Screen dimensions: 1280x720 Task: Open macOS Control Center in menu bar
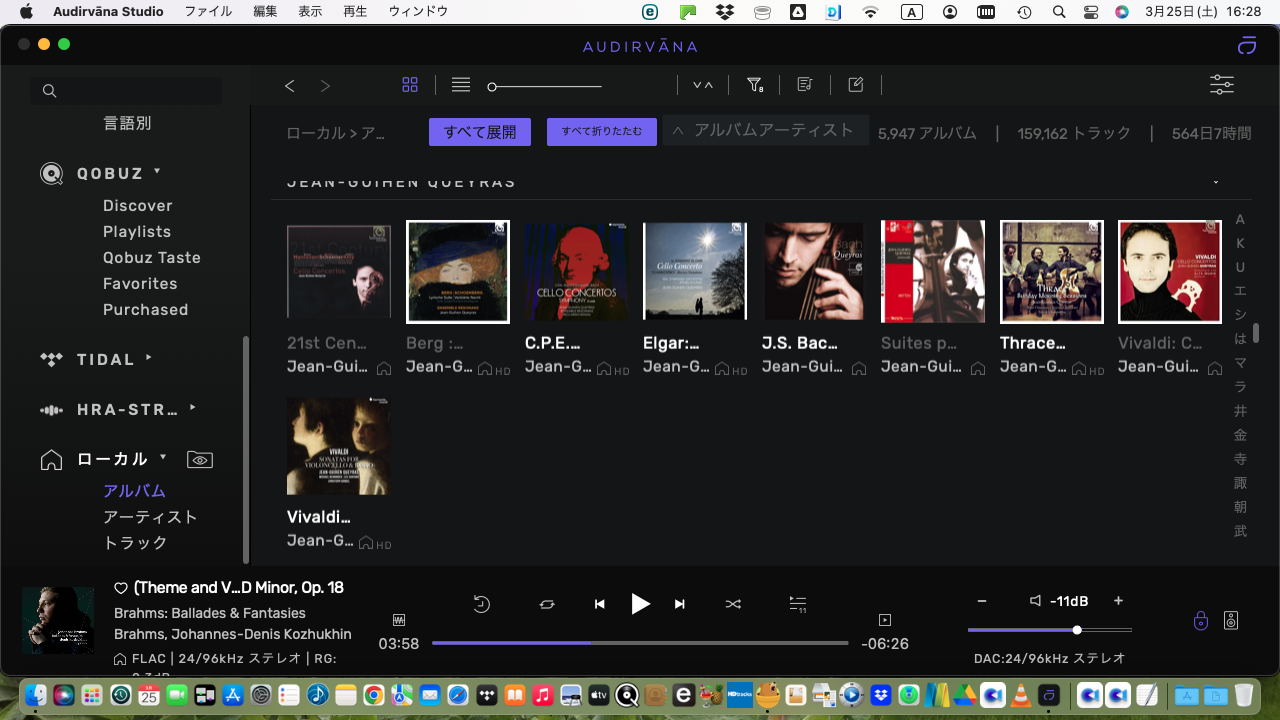click(x=1090, y=12)
